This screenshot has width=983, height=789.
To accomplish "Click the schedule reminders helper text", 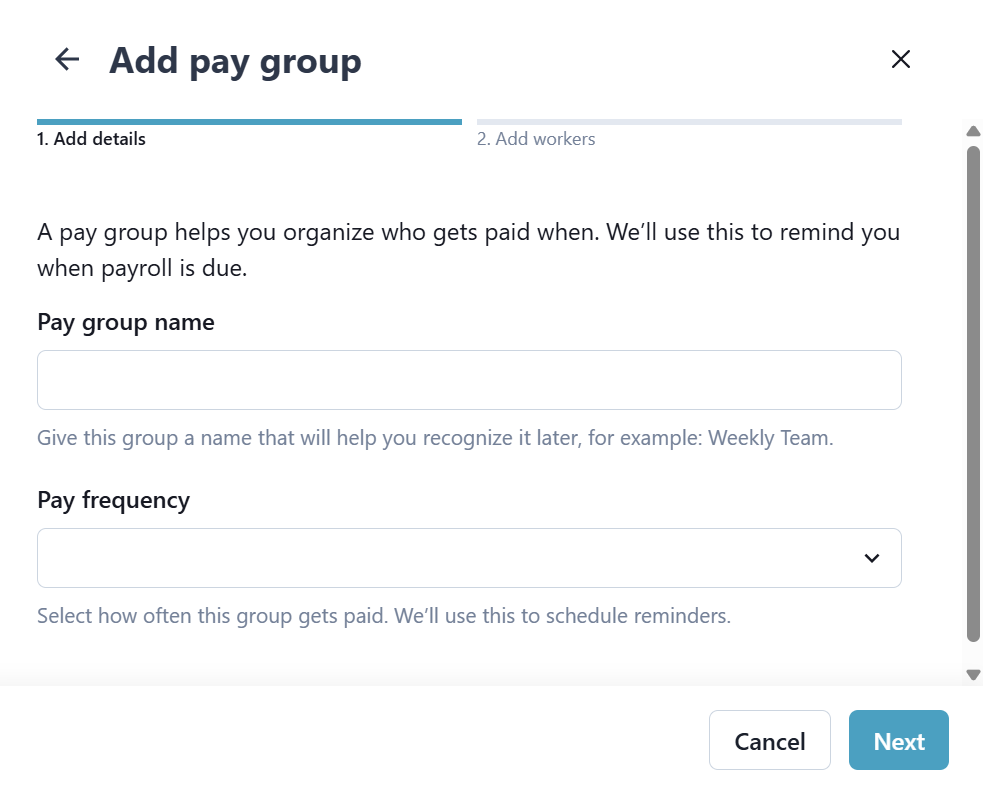I will 384,616.
